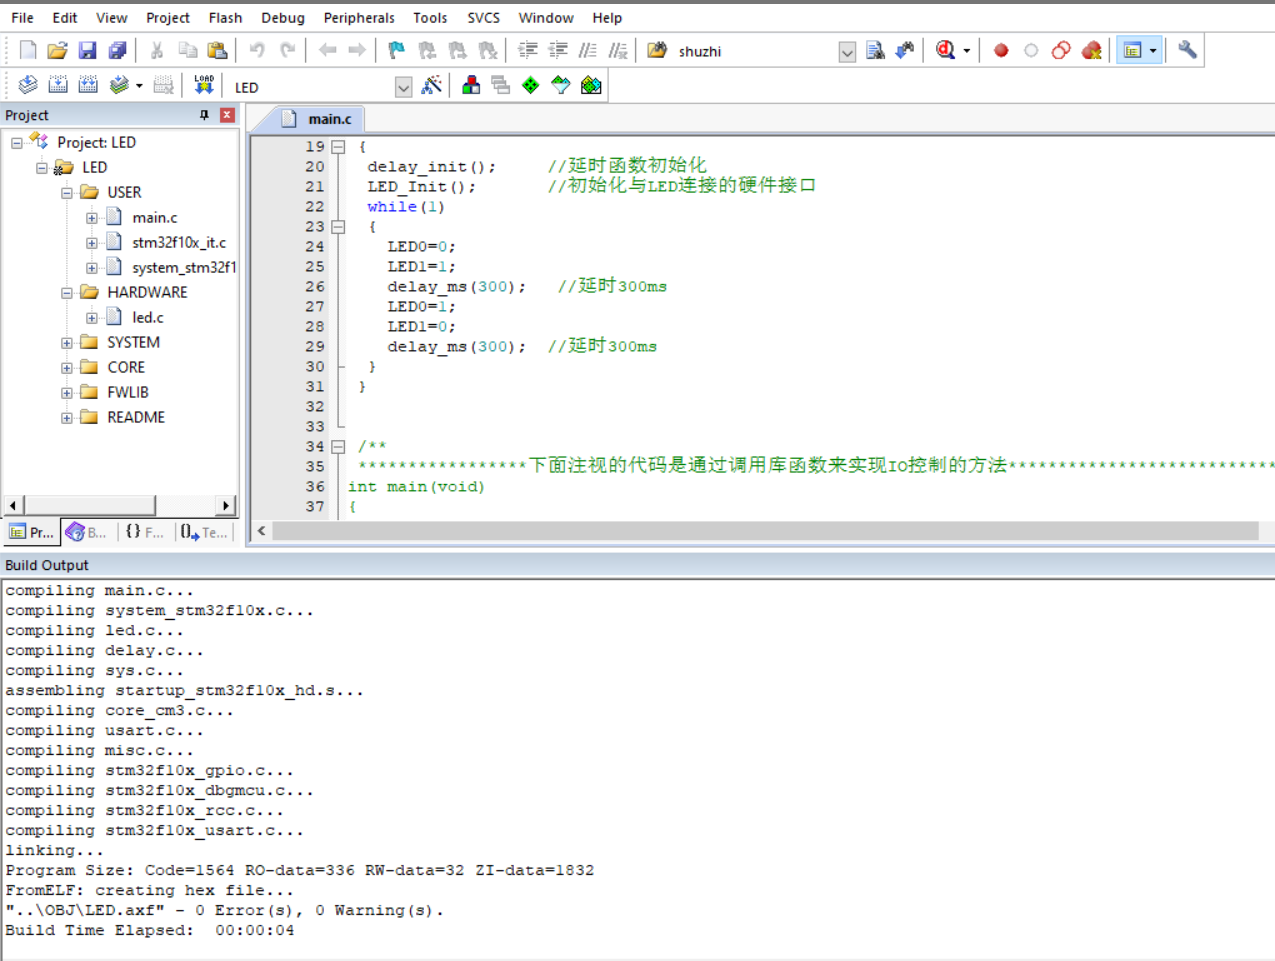The image size is (1275, 961).
Task: Unindent selected lines using toolbar icon
Action: [558, 50]
